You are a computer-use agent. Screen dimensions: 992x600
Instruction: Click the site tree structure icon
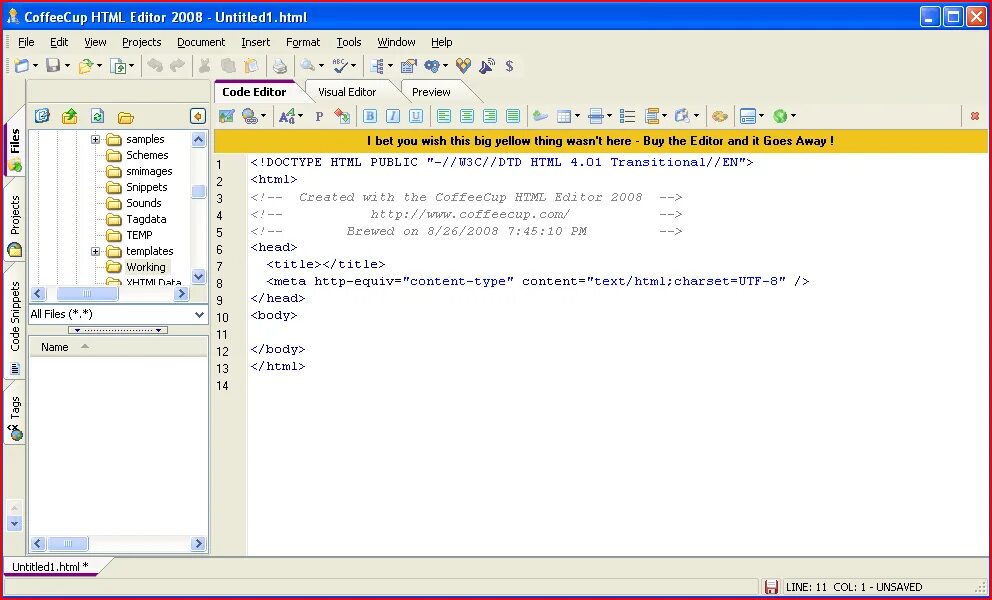[x=378, y=65]
